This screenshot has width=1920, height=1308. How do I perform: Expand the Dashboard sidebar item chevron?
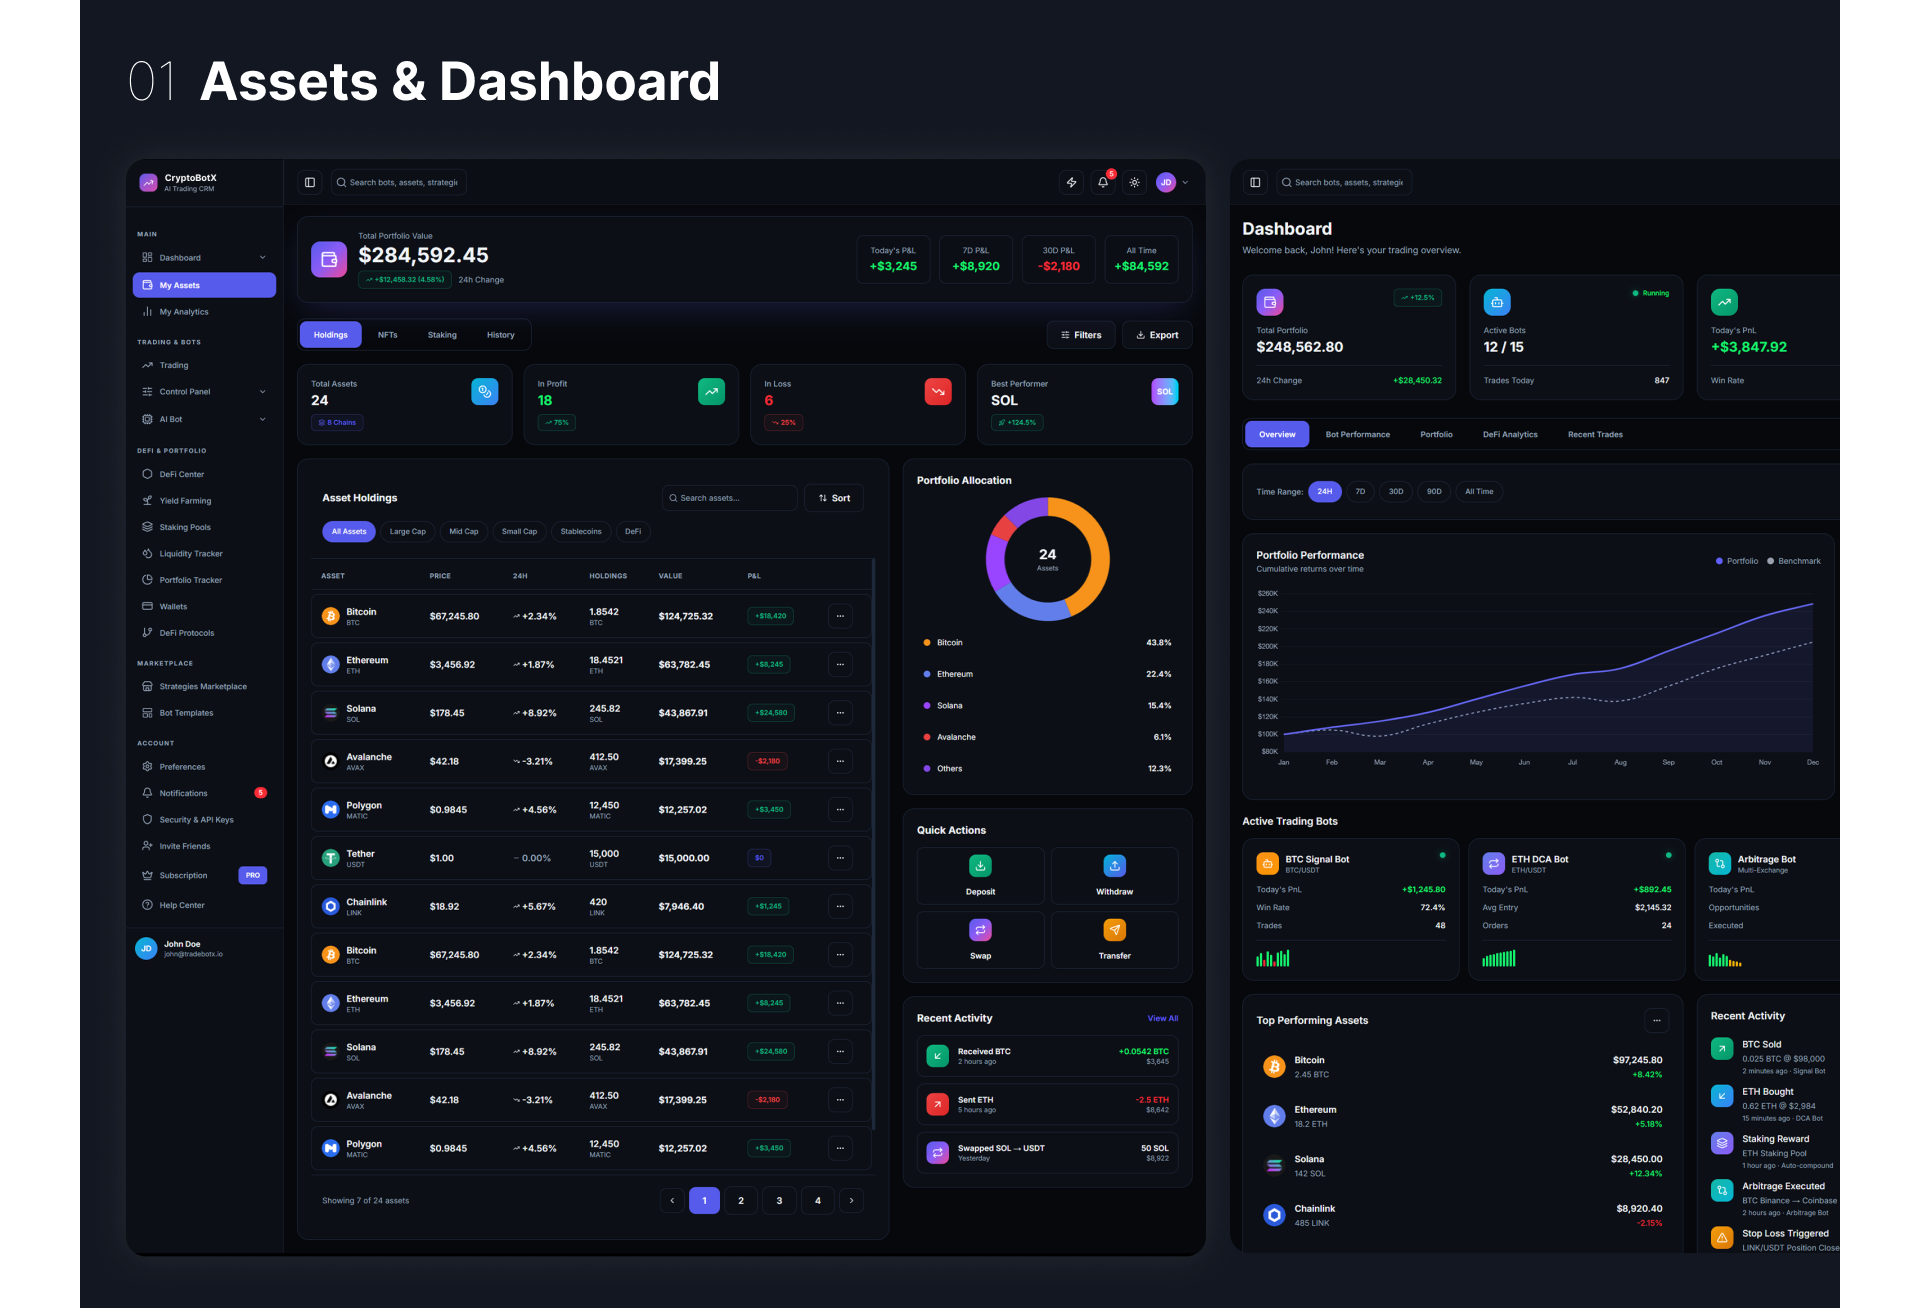(x=263, y=258)
